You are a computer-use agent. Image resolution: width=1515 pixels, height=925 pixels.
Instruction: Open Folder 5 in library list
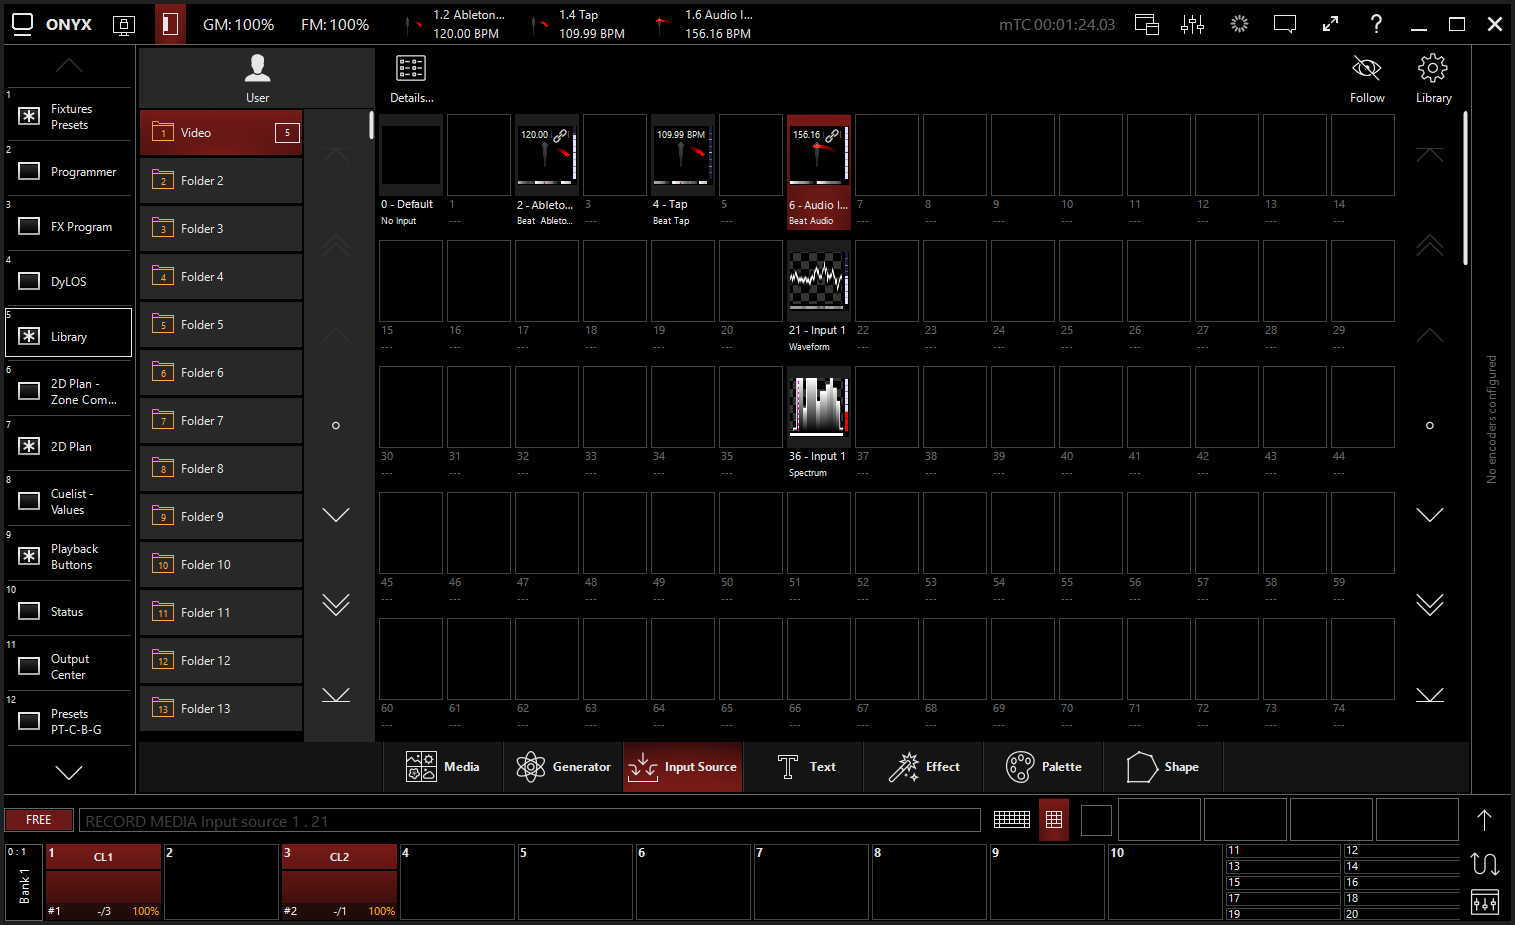(221, 325)
